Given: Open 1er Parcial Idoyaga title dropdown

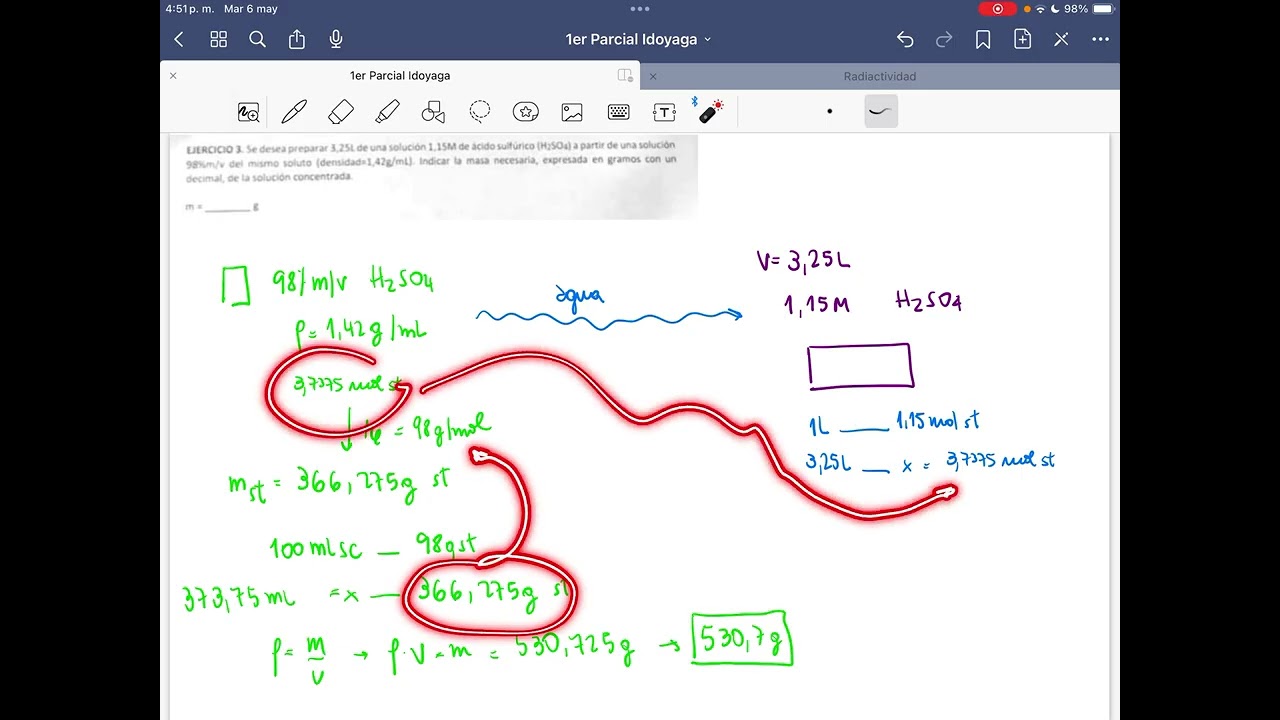Looking at the screenshot, I should [x=638, y=39].
